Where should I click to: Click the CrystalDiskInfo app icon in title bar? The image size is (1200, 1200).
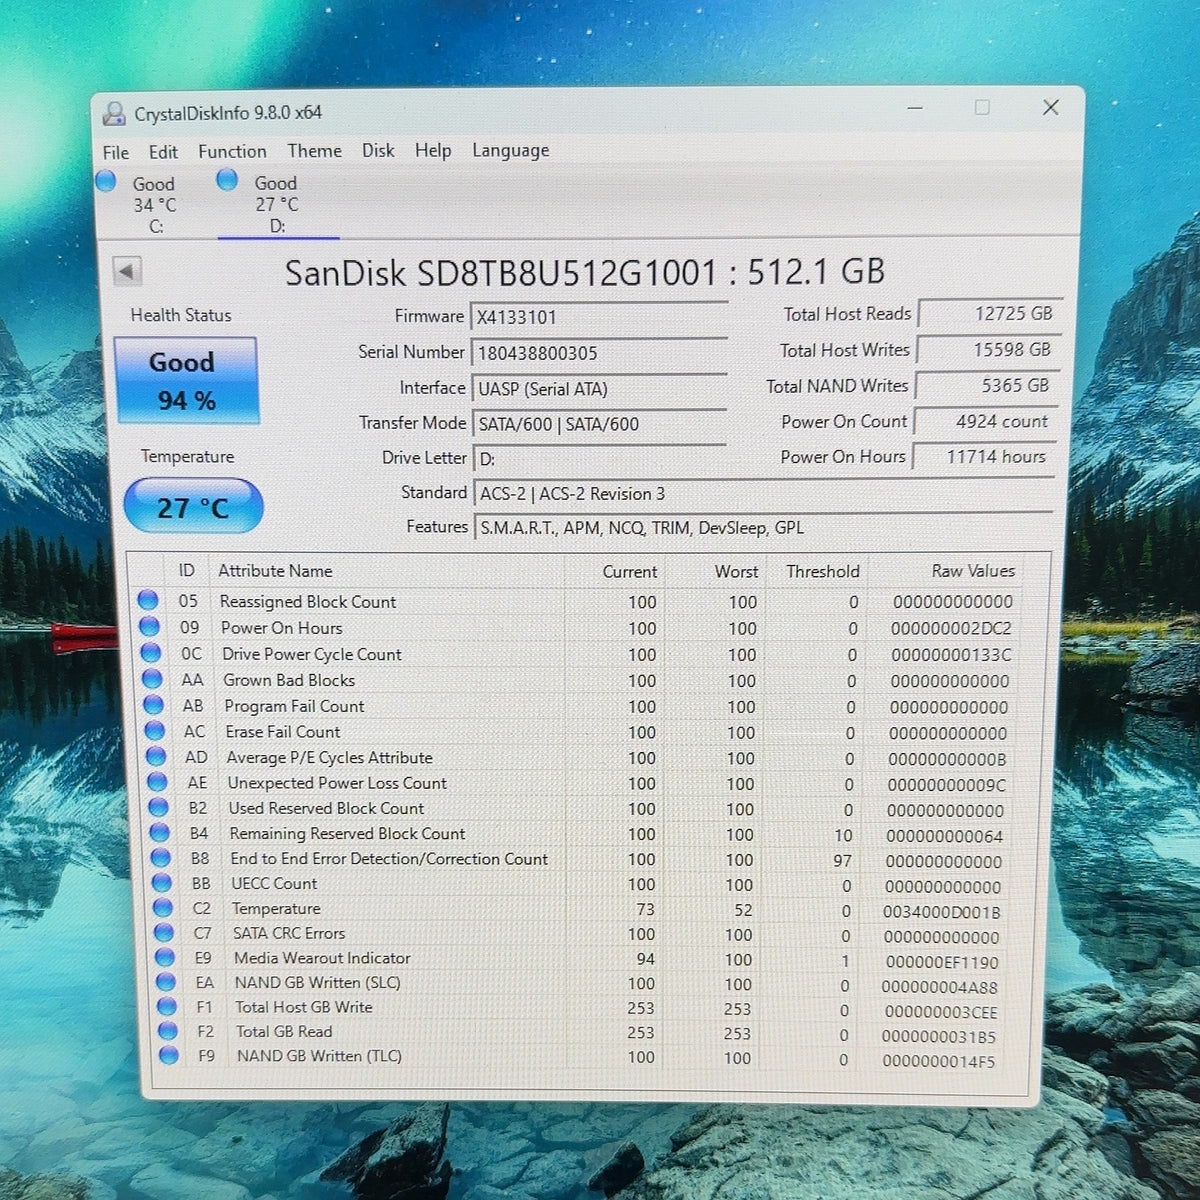point(114,114)
